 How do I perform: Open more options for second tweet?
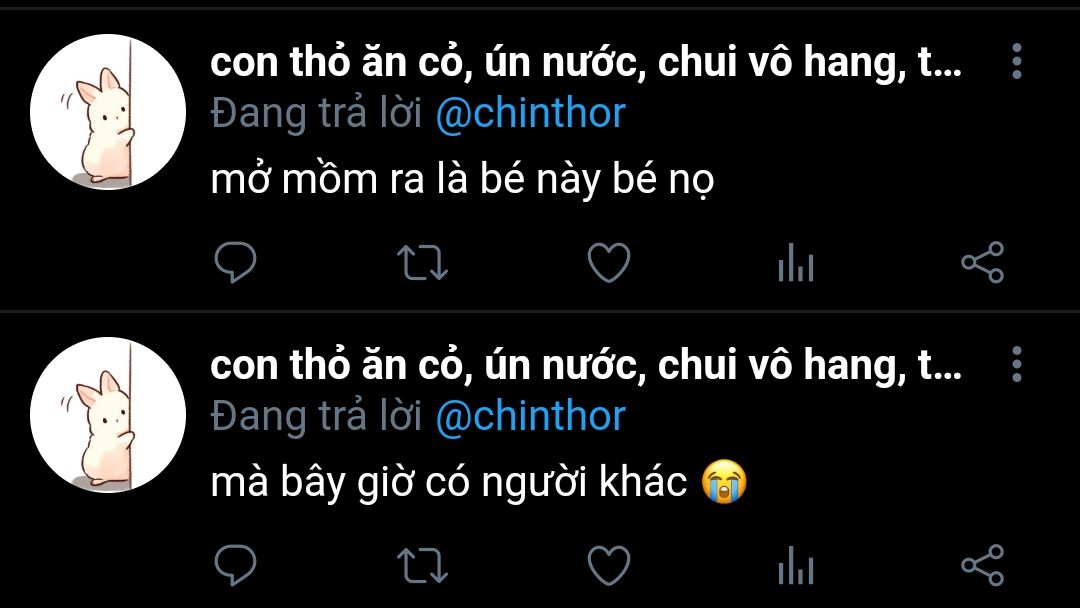(1016, 365)
